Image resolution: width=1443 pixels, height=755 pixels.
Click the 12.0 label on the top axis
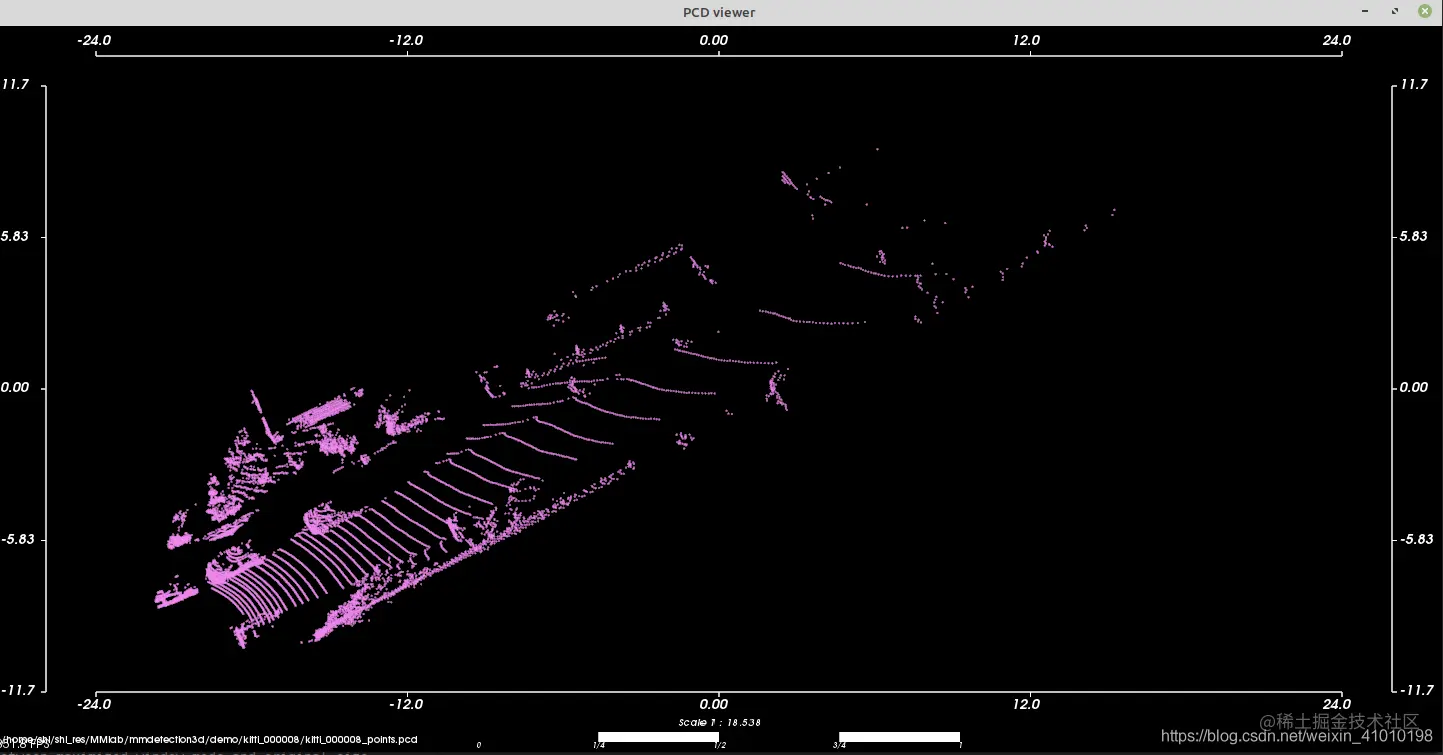1027,40
